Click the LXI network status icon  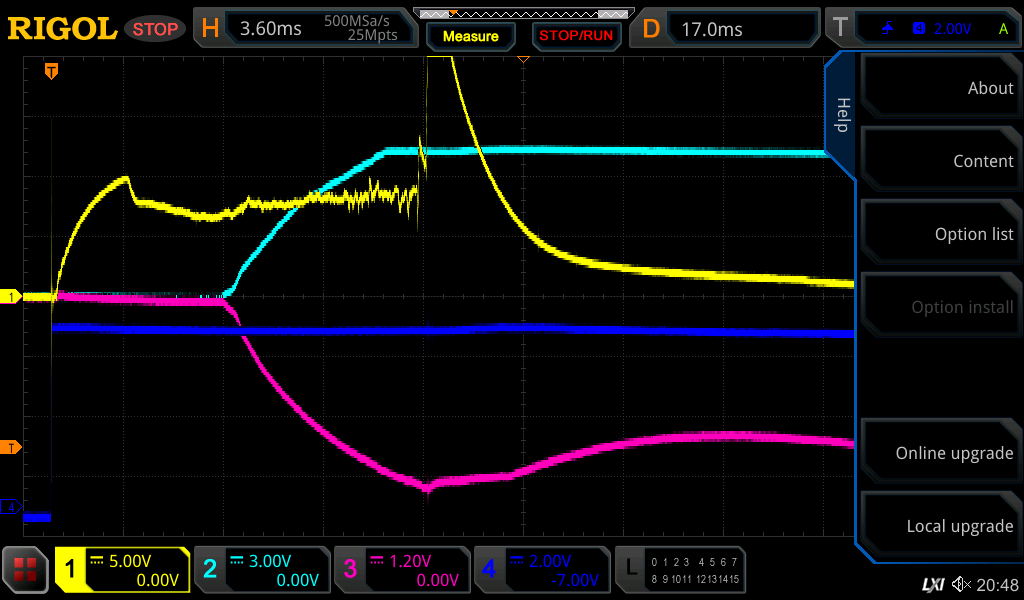click(x=932, y=584)
